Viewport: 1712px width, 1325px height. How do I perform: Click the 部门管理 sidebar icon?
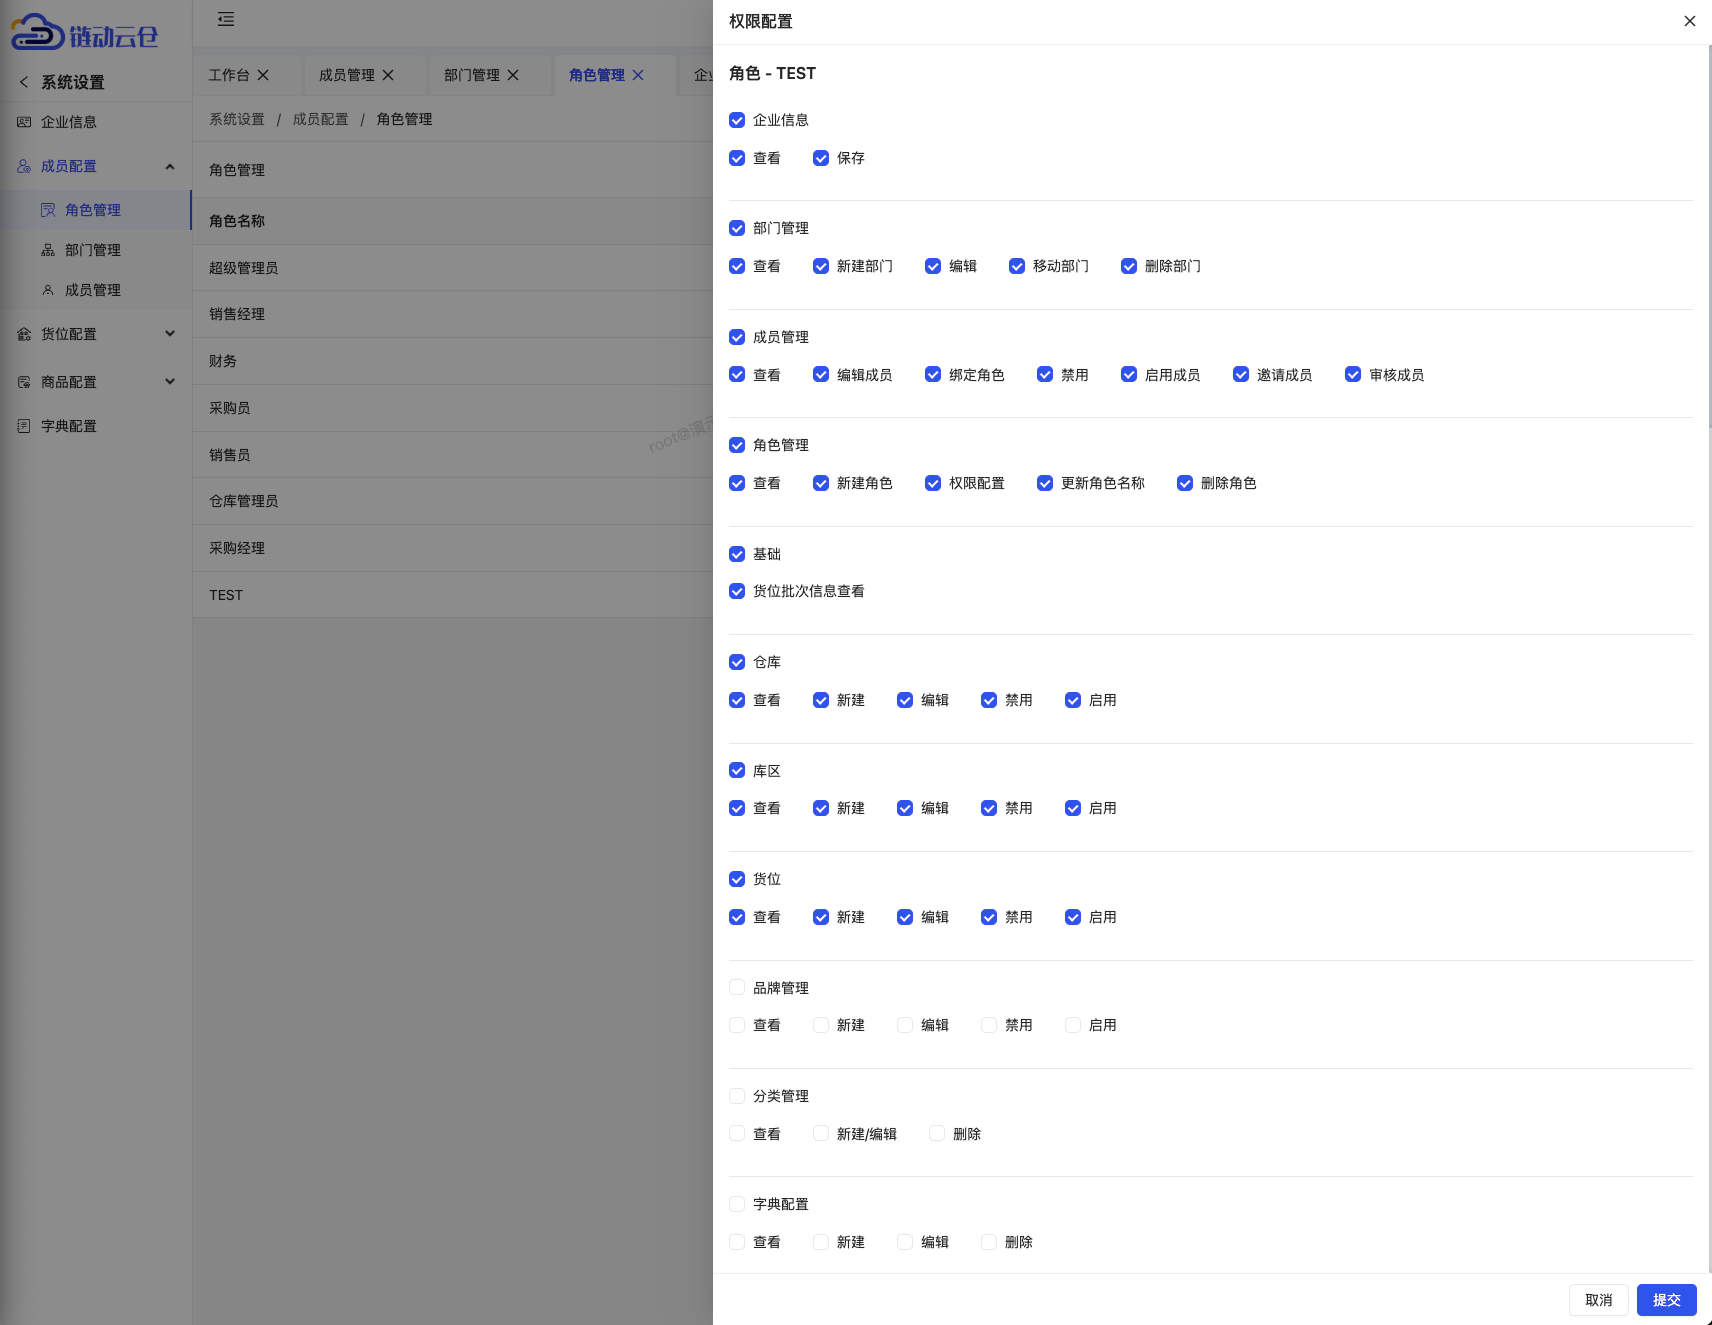tap(48, 250)
